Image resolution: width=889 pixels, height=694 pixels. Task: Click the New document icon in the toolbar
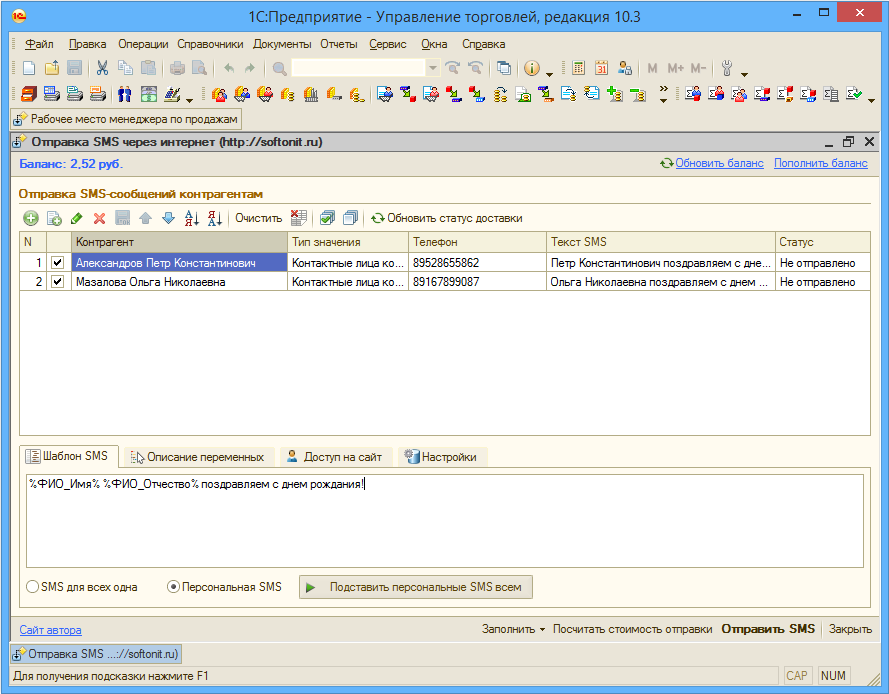(28, 69)
